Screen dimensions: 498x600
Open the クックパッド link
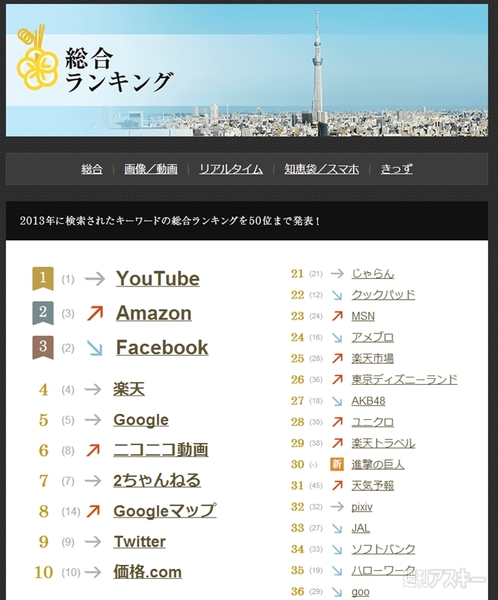coord(383,295)
